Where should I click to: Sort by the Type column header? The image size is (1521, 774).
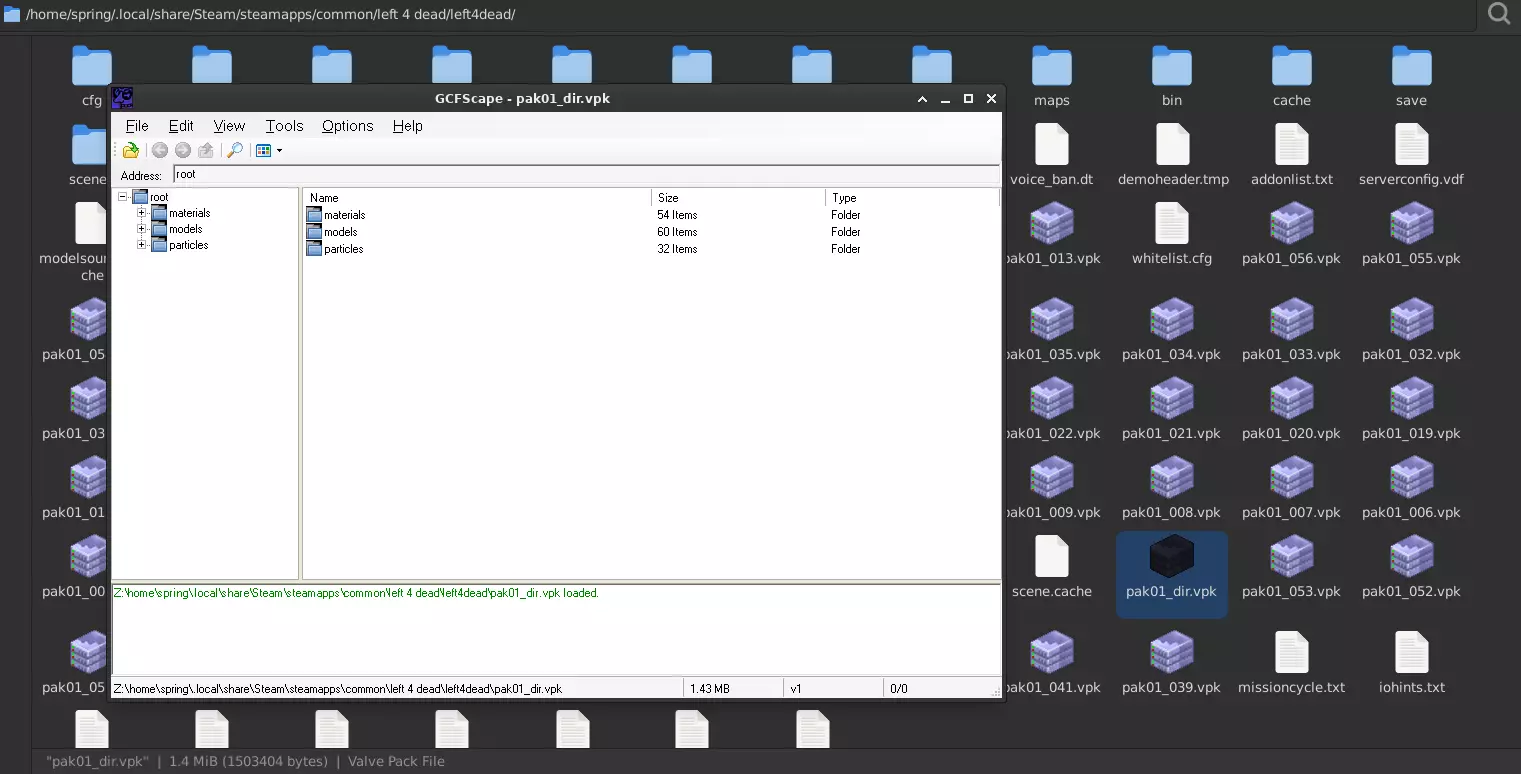[912, 198]
